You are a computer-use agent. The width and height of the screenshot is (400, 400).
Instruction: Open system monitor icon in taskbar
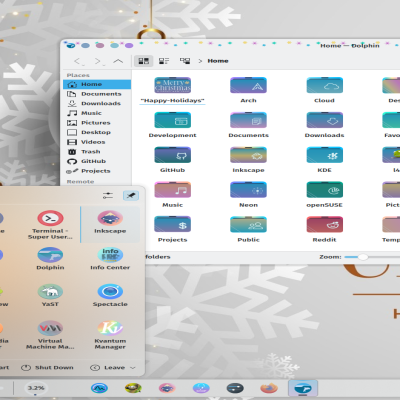(99, 388)
